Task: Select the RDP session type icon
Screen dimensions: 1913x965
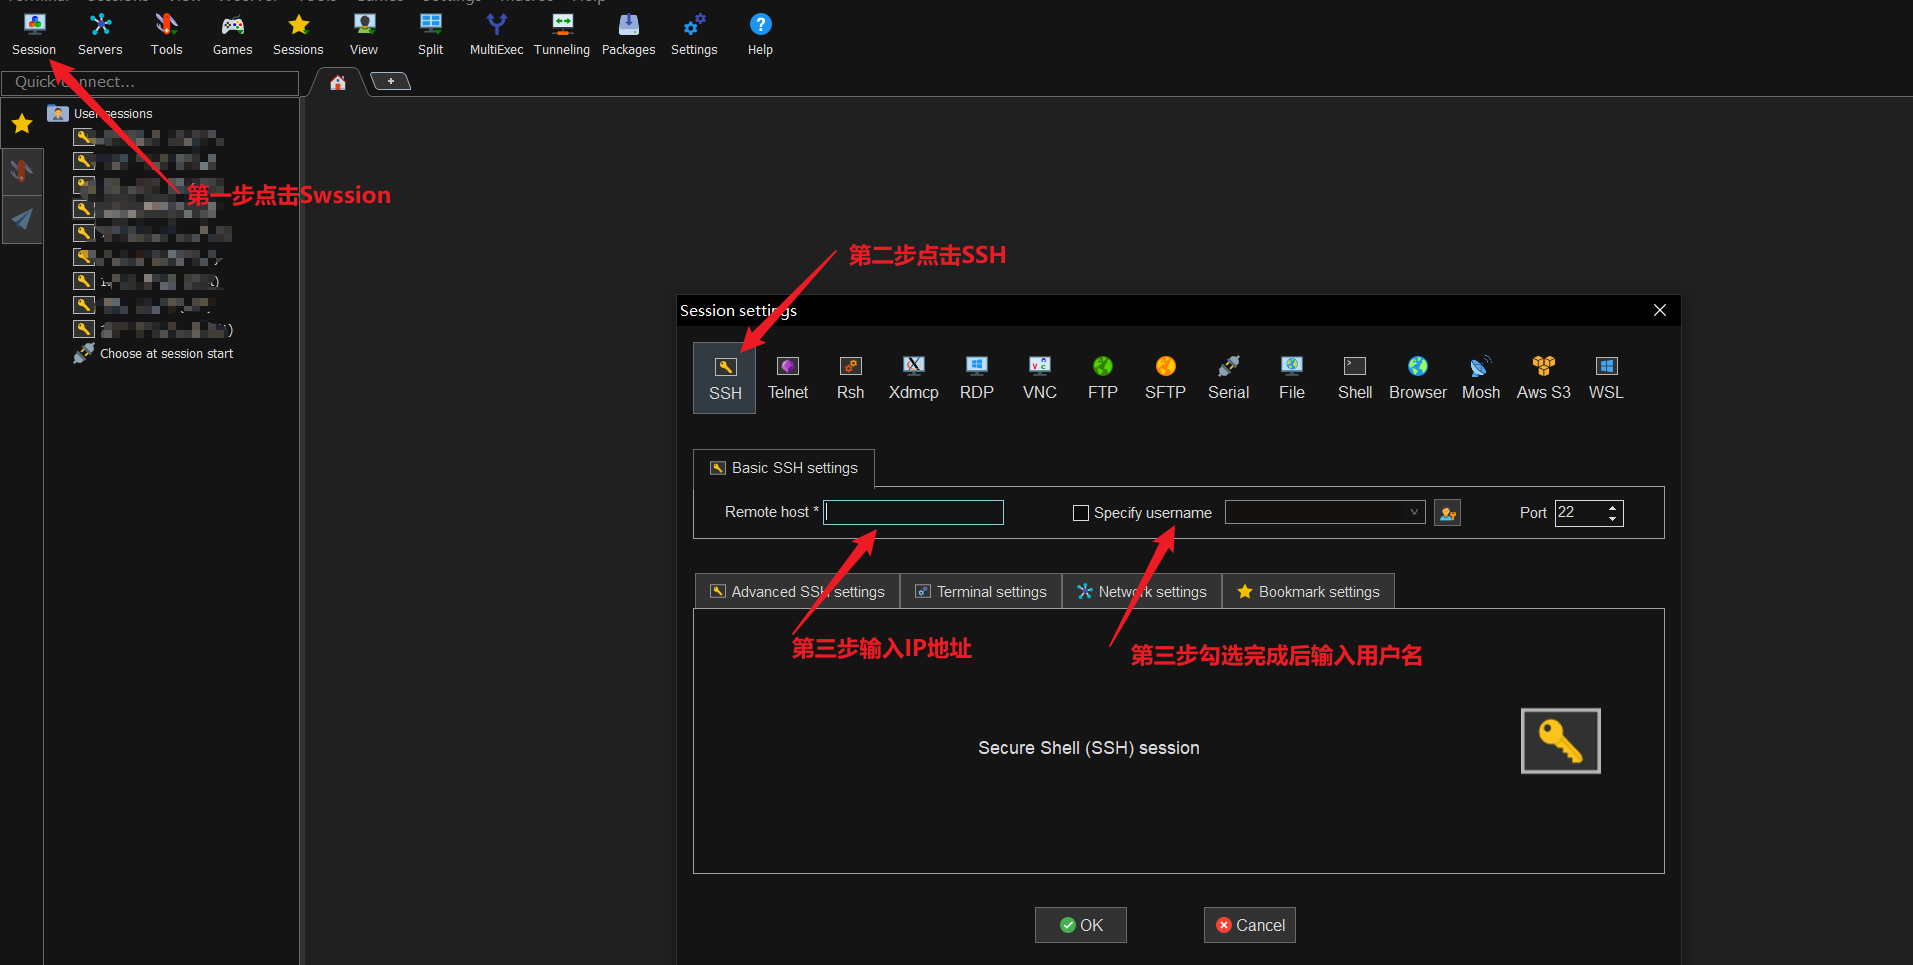Action: click(976, 377)
